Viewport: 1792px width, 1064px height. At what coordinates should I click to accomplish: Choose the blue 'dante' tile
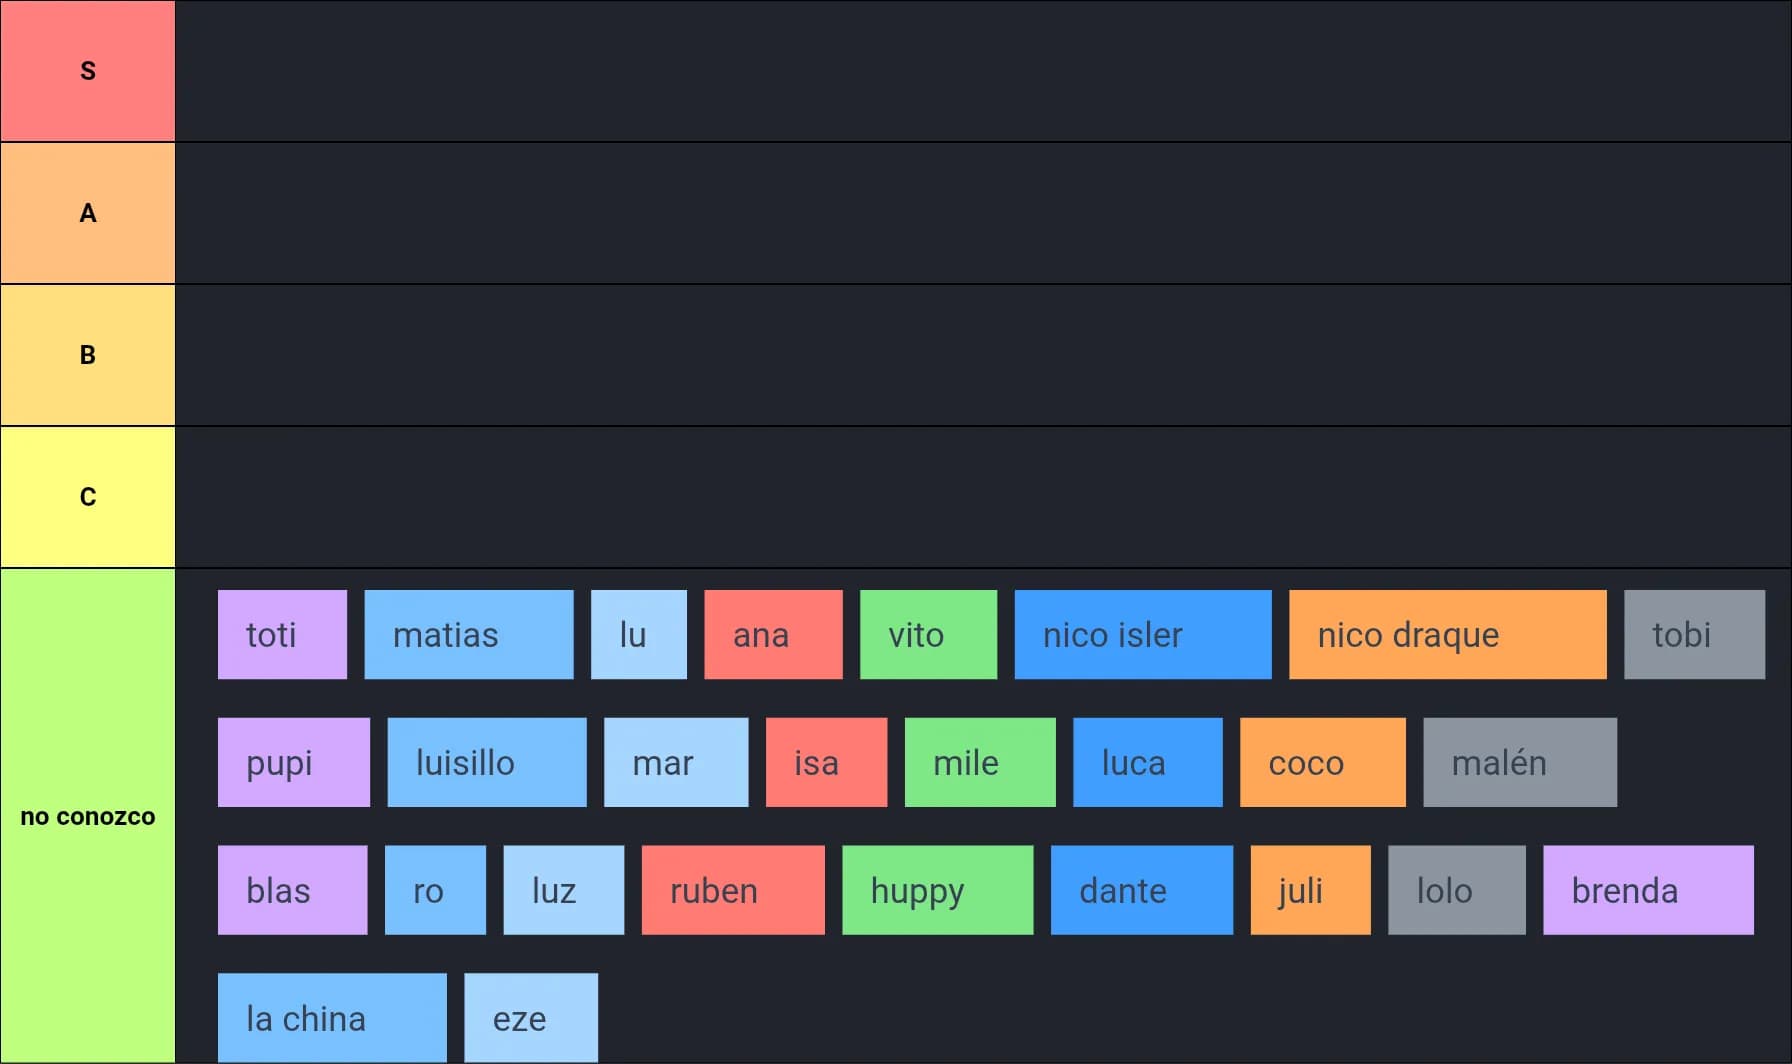pyautogui.click(x=1141, y=891)
